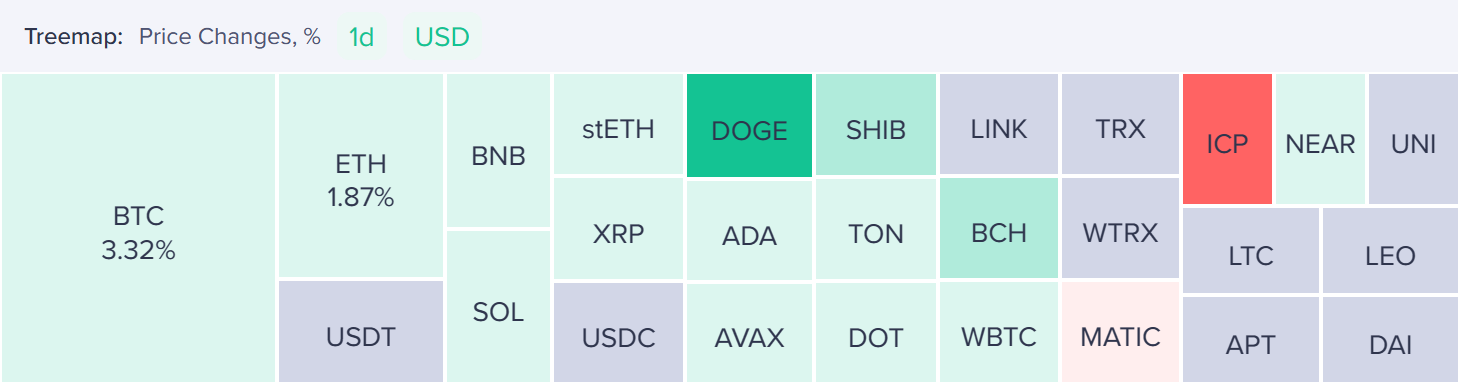Select the UNI tile

pos(1413,140)
